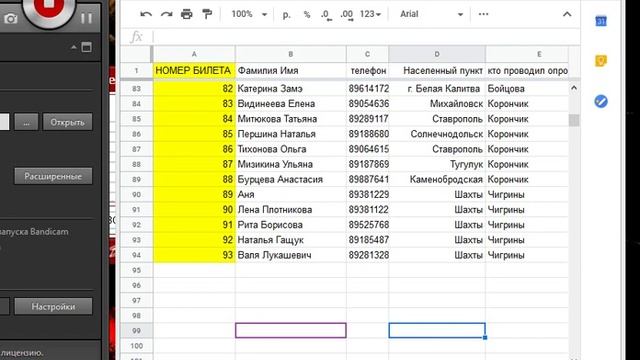The image size is (640, 360).
Task: Select cell with Валя Лукашевич
Action: coord(291,255)
